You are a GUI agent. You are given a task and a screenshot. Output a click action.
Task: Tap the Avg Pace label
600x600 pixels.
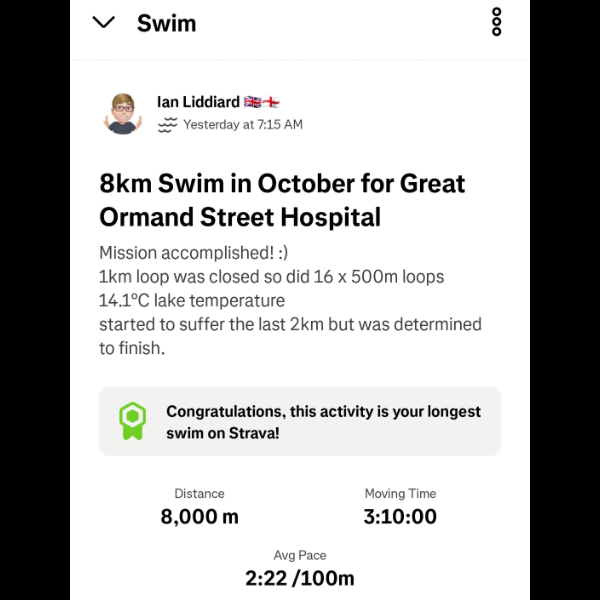click(x=300, y=555)
